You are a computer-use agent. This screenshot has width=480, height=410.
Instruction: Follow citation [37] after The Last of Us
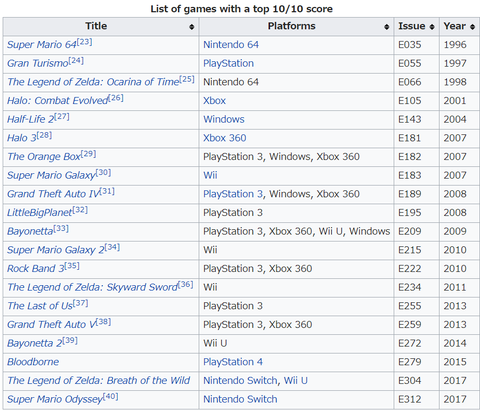coord(81,303)
